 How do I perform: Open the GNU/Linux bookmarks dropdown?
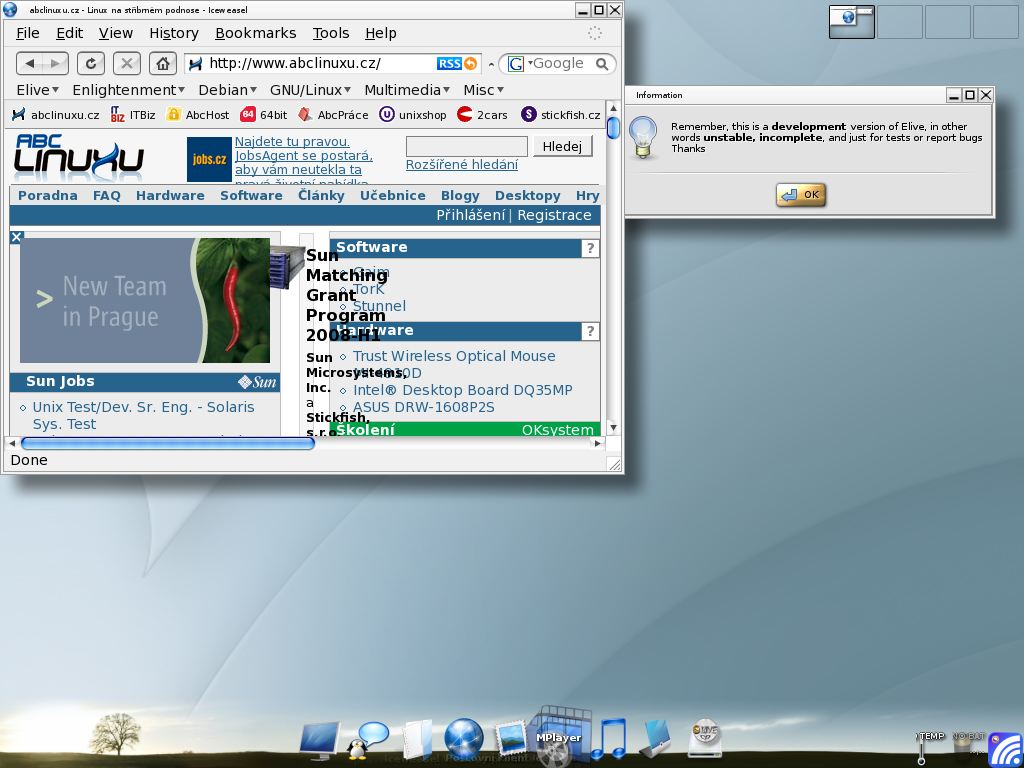[x=310, y=90]
